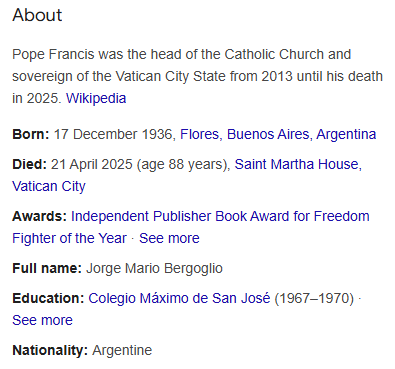395x369 pixels.
Task: Expand See more next to Awards
Action: tap(169, 238)
